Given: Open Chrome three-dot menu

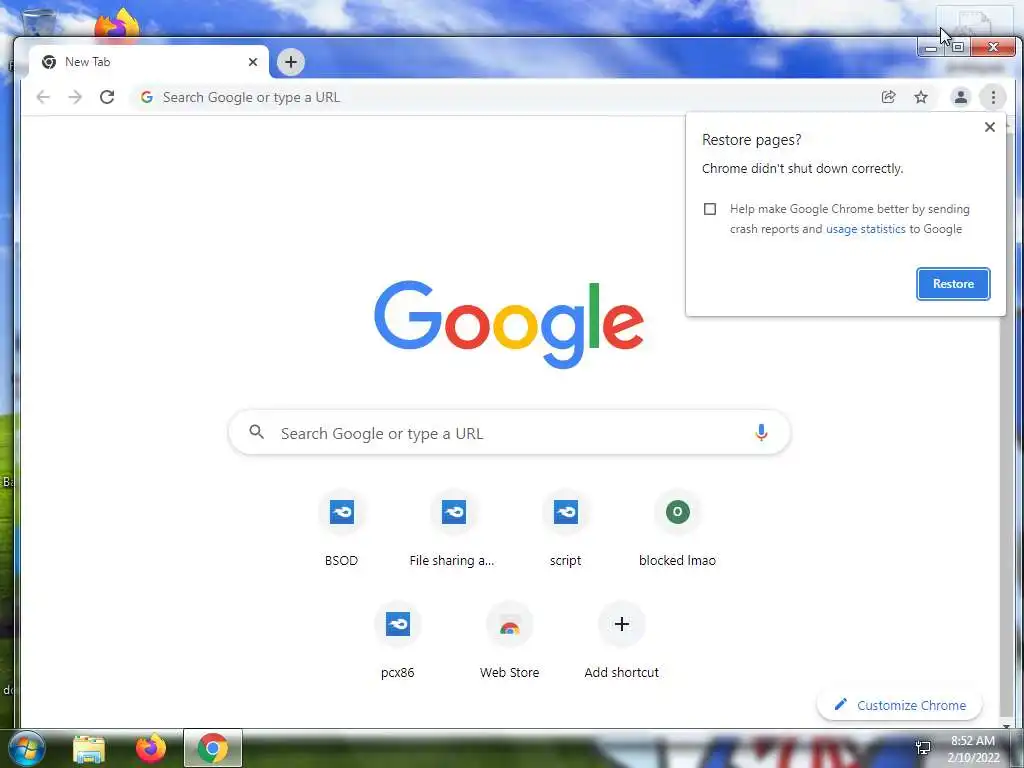Looking at the screenshot, I should tap(993, 97).
